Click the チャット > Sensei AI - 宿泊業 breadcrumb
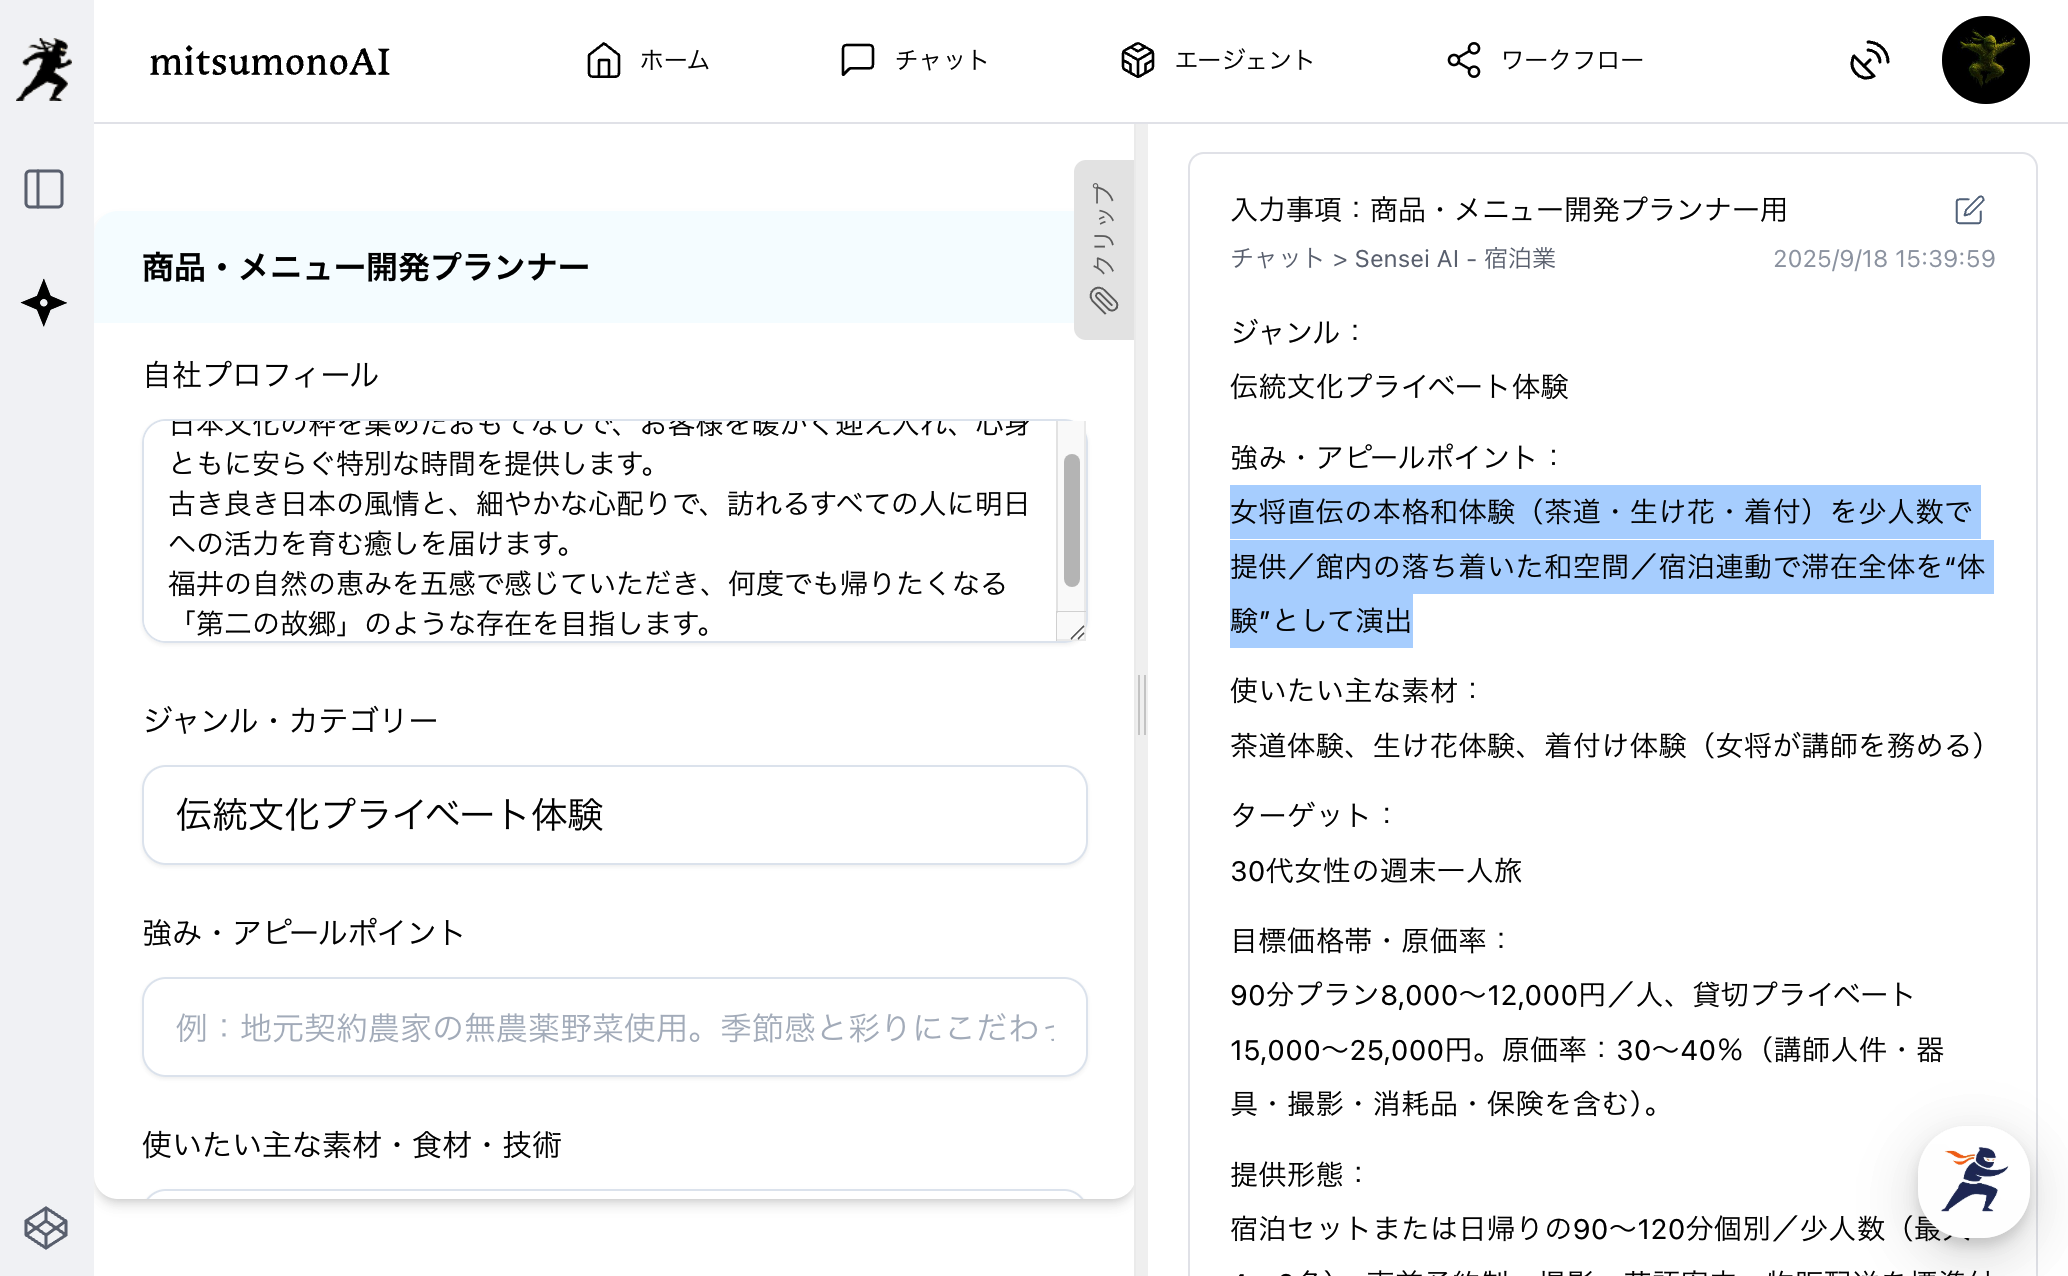This screenshot has width=2068, height=1276. [x=1392, y=259]
